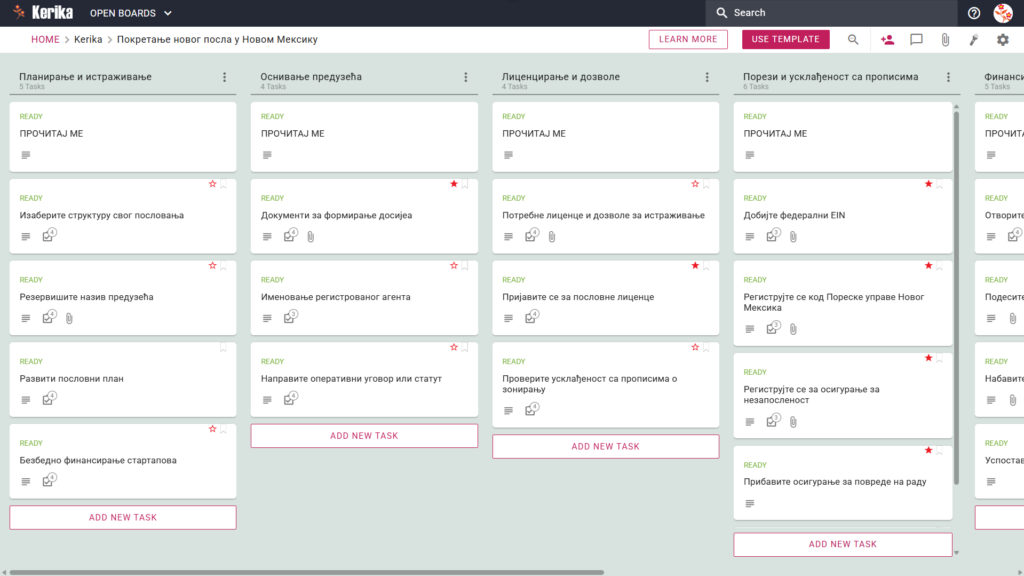The image size is (1024, 576).
Task: Open board attachments paperclip icon
Action: (x=945, y=40)
